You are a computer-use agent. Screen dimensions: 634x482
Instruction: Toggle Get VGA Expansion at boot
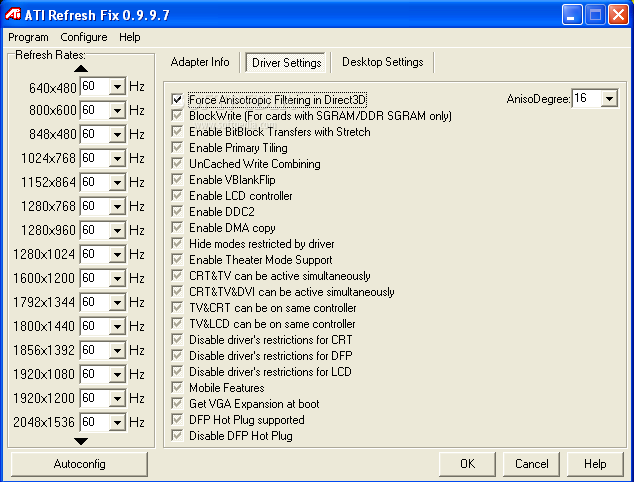click(x=177, y=404)
